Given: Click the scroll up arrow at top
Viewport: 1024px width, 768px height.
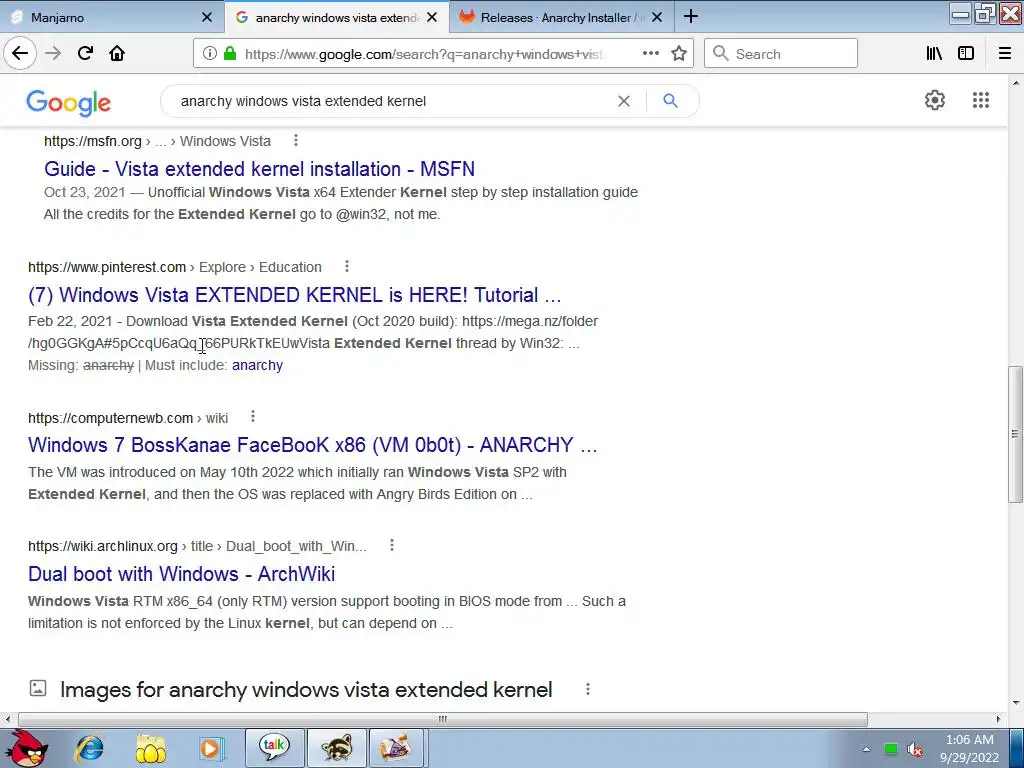Looking at the screenshot, I should tap(1015, 84).
